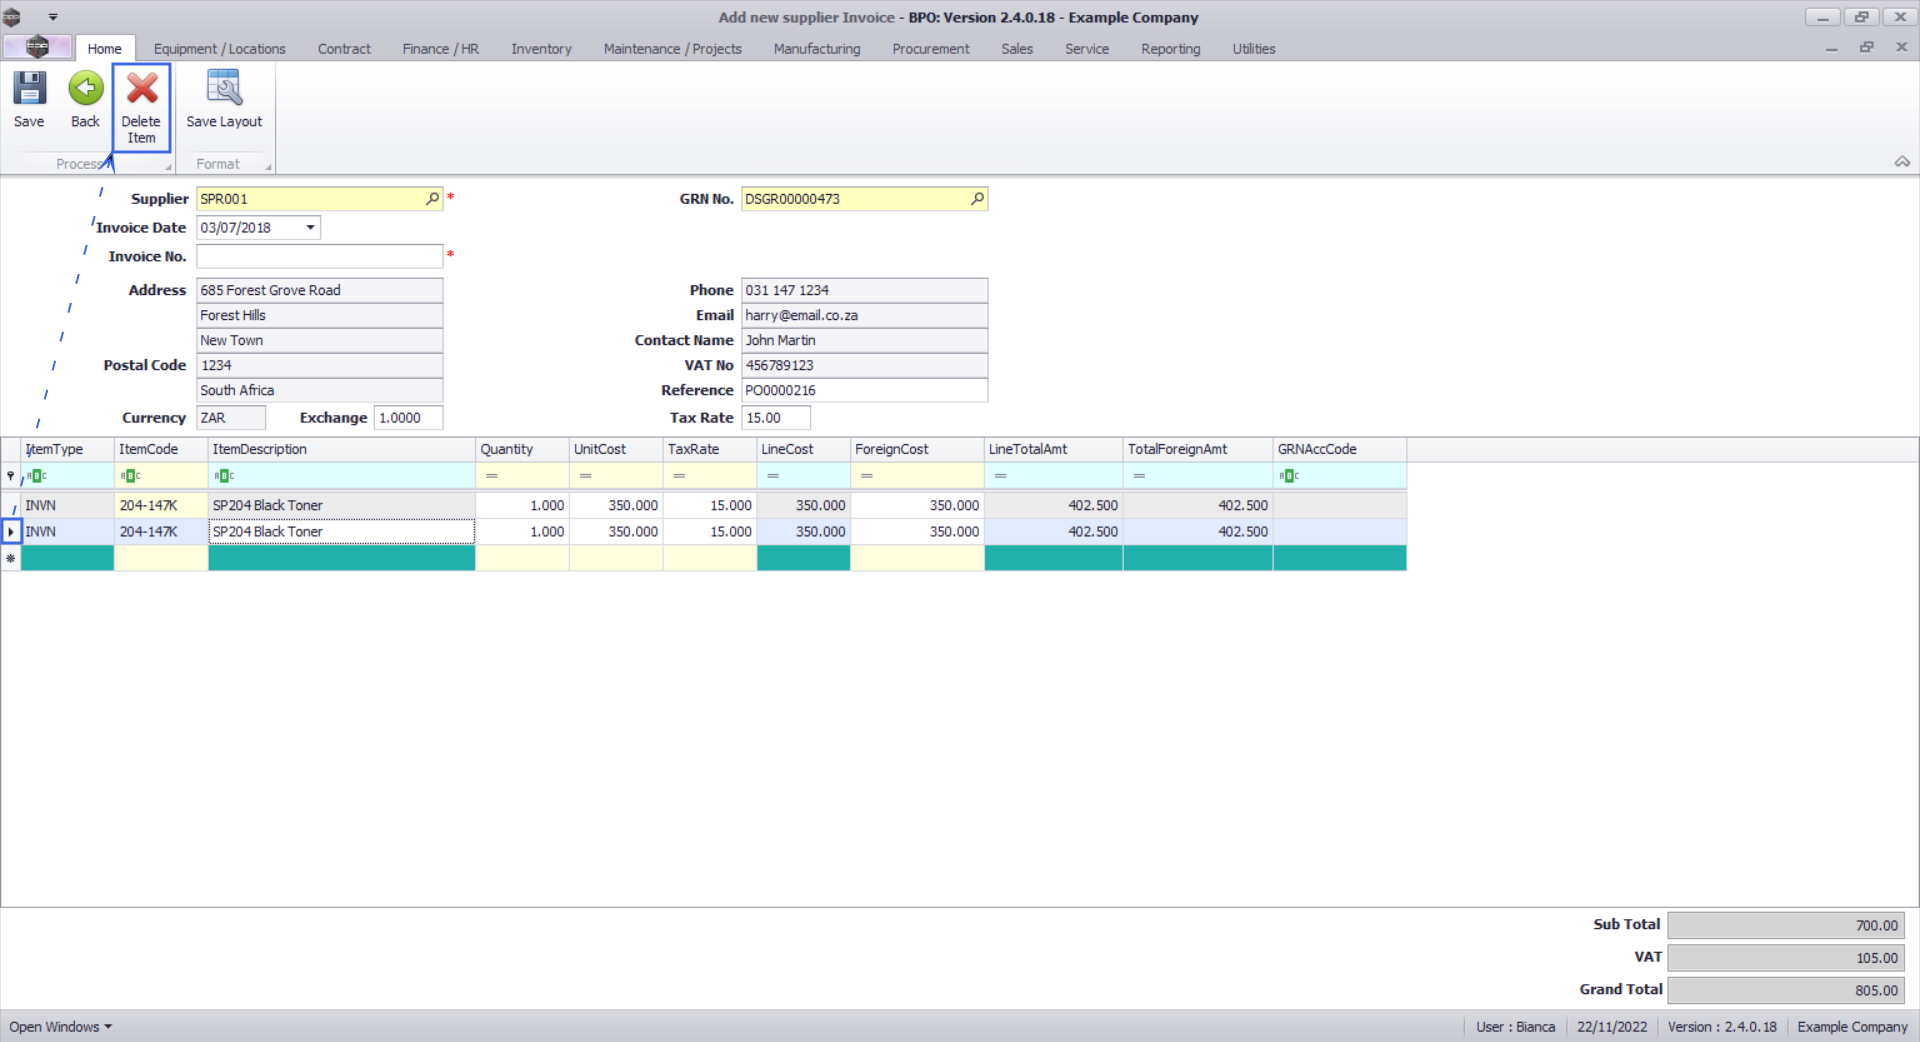Open the quick access toolbar dropdown arrow
Screen dimensions: 1920x1042
point(53,17)
